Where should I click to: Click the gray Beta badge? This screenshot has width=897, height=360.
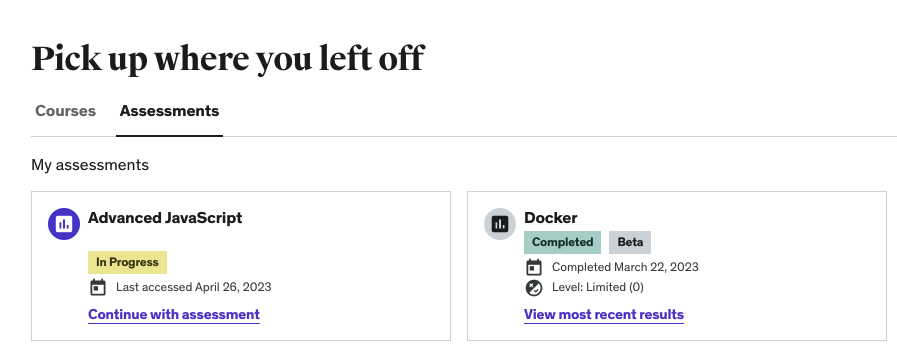click(x=630, y=242)
